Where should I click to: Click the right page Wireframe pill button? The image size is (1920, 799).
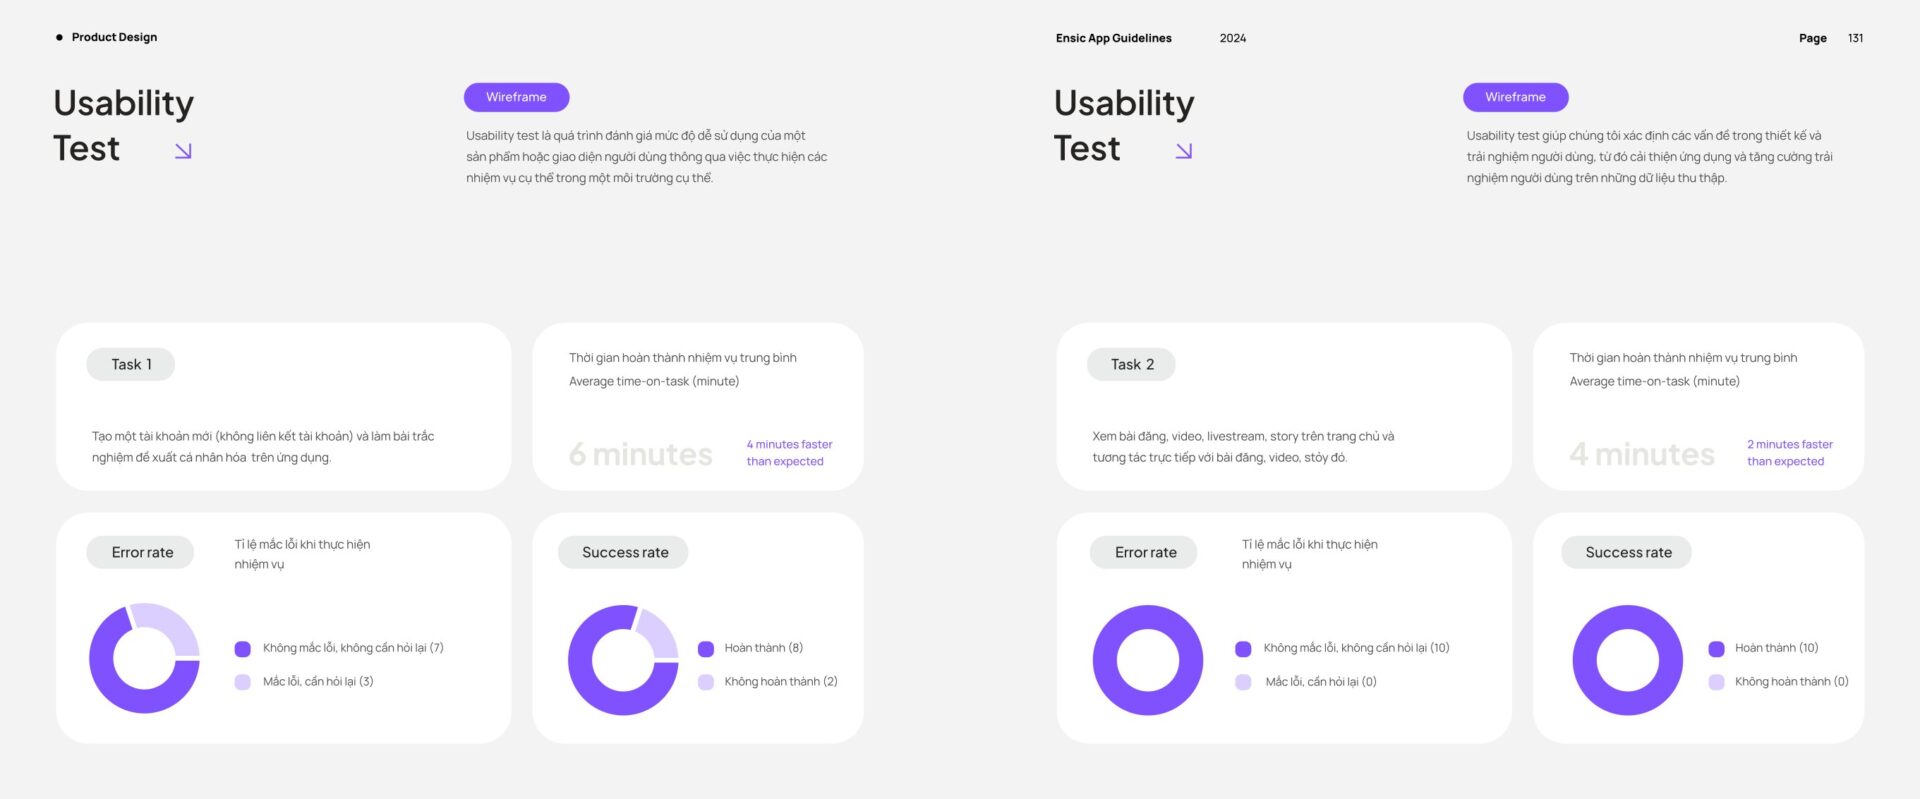coord(1515,97)
